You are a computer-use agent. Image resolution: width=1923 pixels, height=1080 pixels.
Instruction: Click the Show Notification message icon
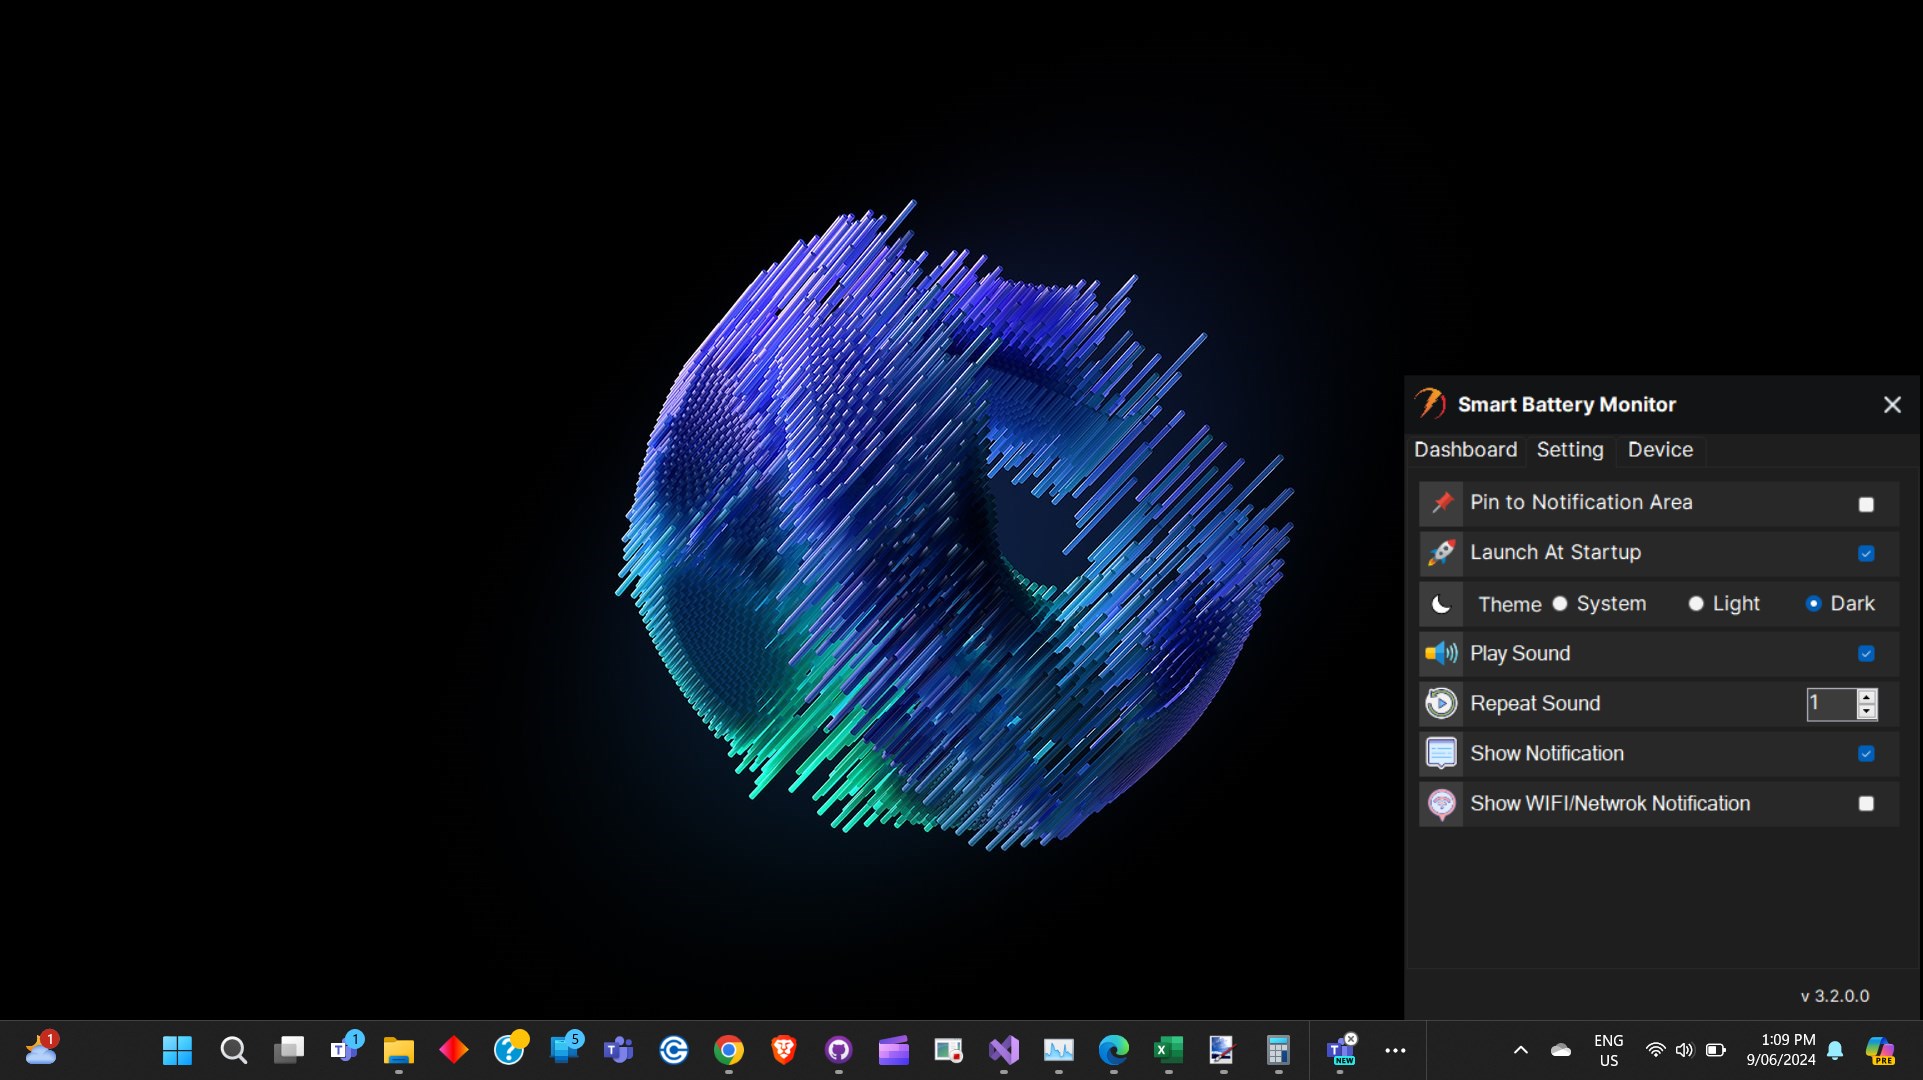click(x=1441, y=753)
